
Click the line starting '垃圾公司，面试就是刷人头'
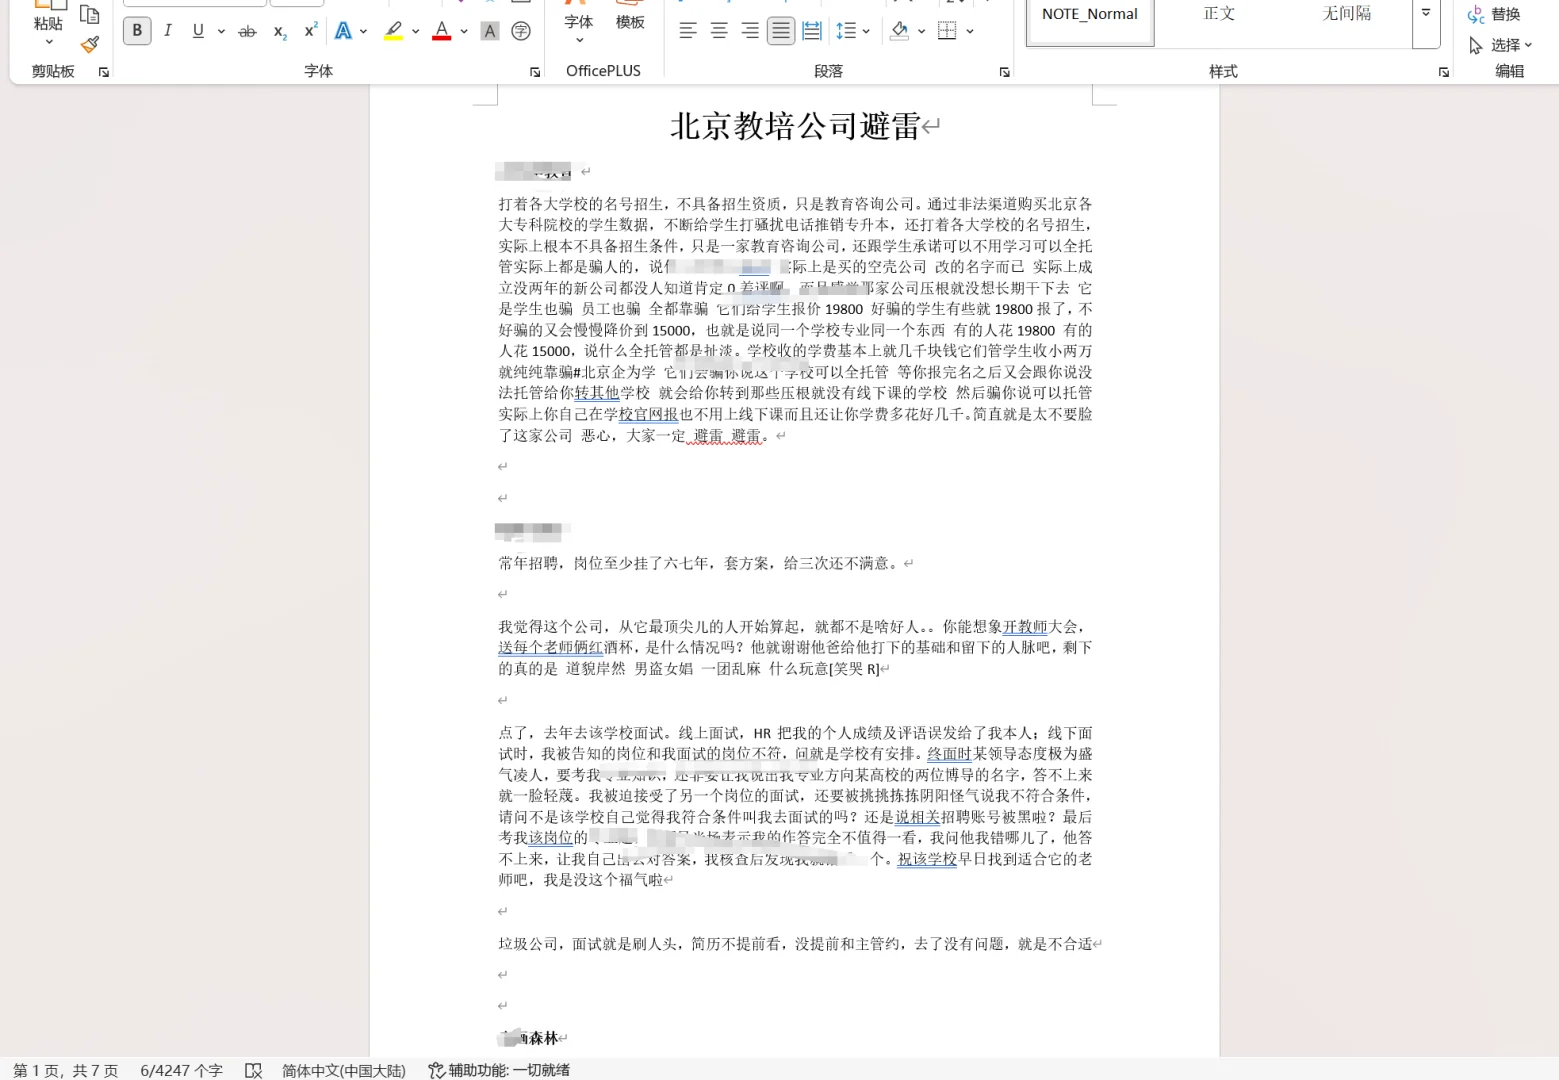[795, 943]
